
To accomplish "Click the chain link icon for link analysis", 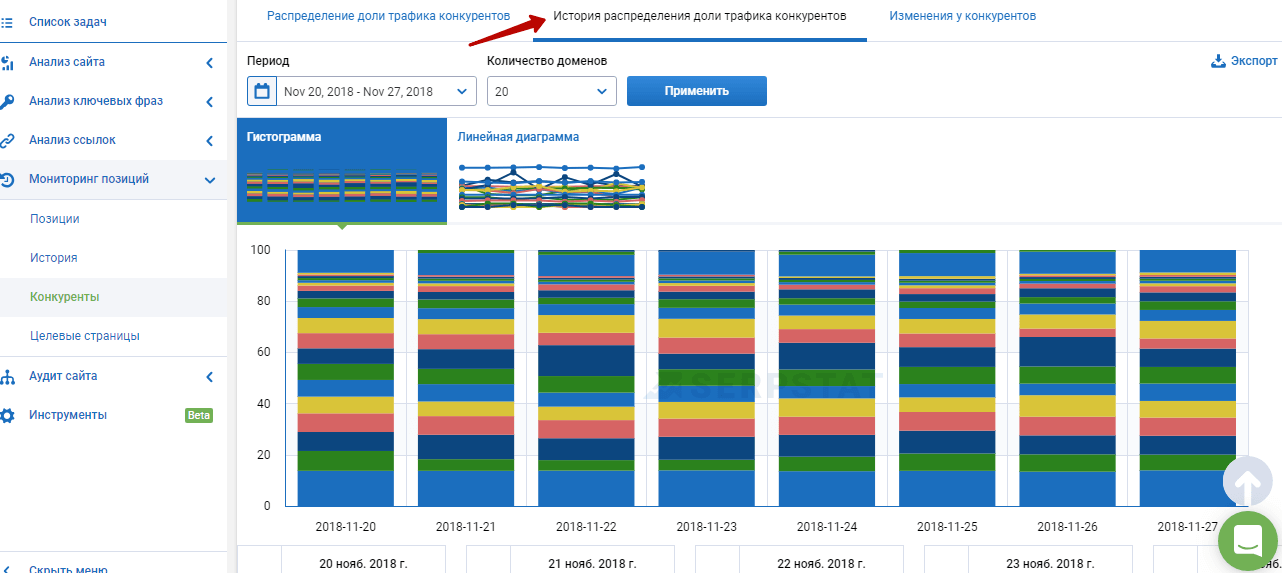I will point(8,140).
